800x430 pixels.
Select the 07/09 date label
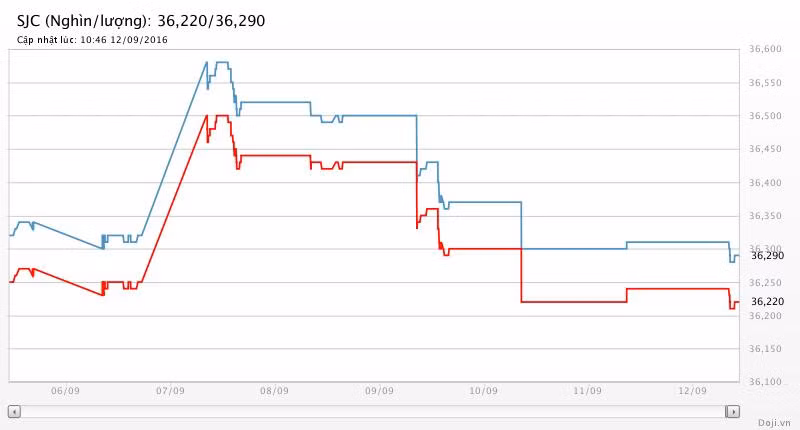(x=170, y=391)
